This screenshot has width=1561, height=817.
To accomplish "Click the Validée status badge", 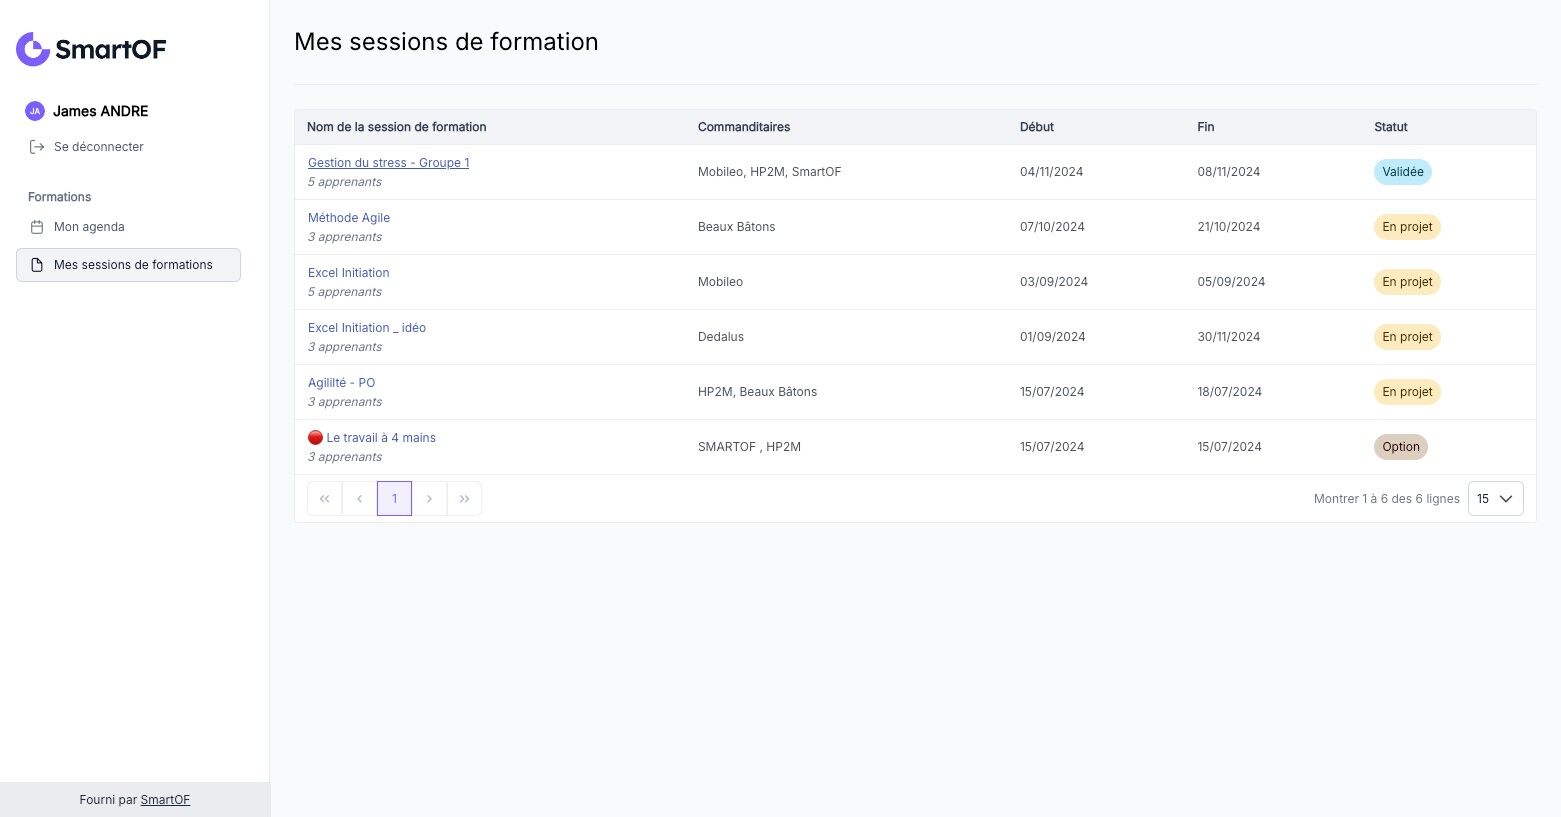I will (1402, 172).
